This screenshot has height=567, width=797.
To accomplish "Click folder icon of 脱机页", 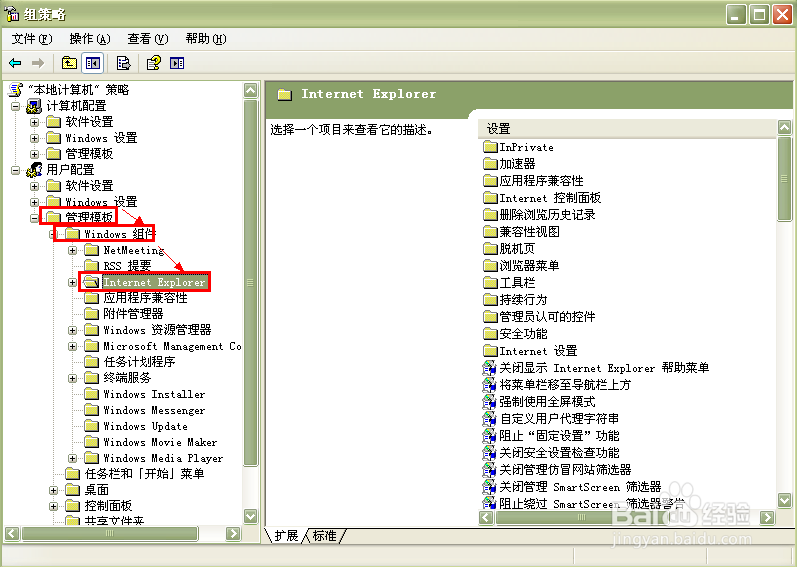I will coord(490,248).
